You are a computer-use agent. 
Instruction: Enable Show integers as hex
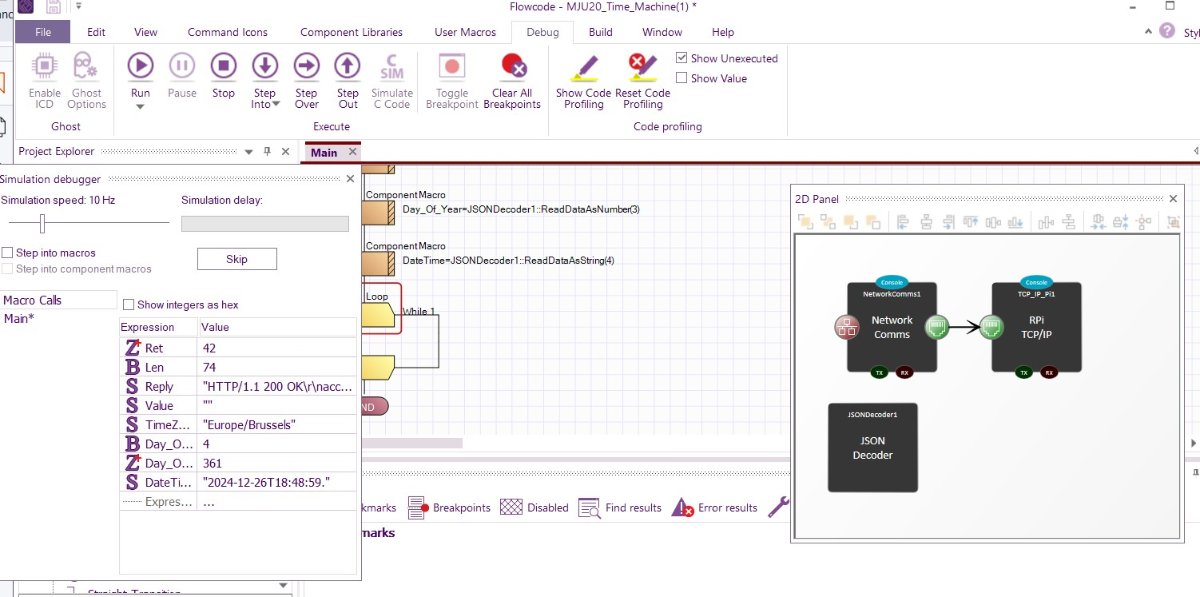(128, 304)
